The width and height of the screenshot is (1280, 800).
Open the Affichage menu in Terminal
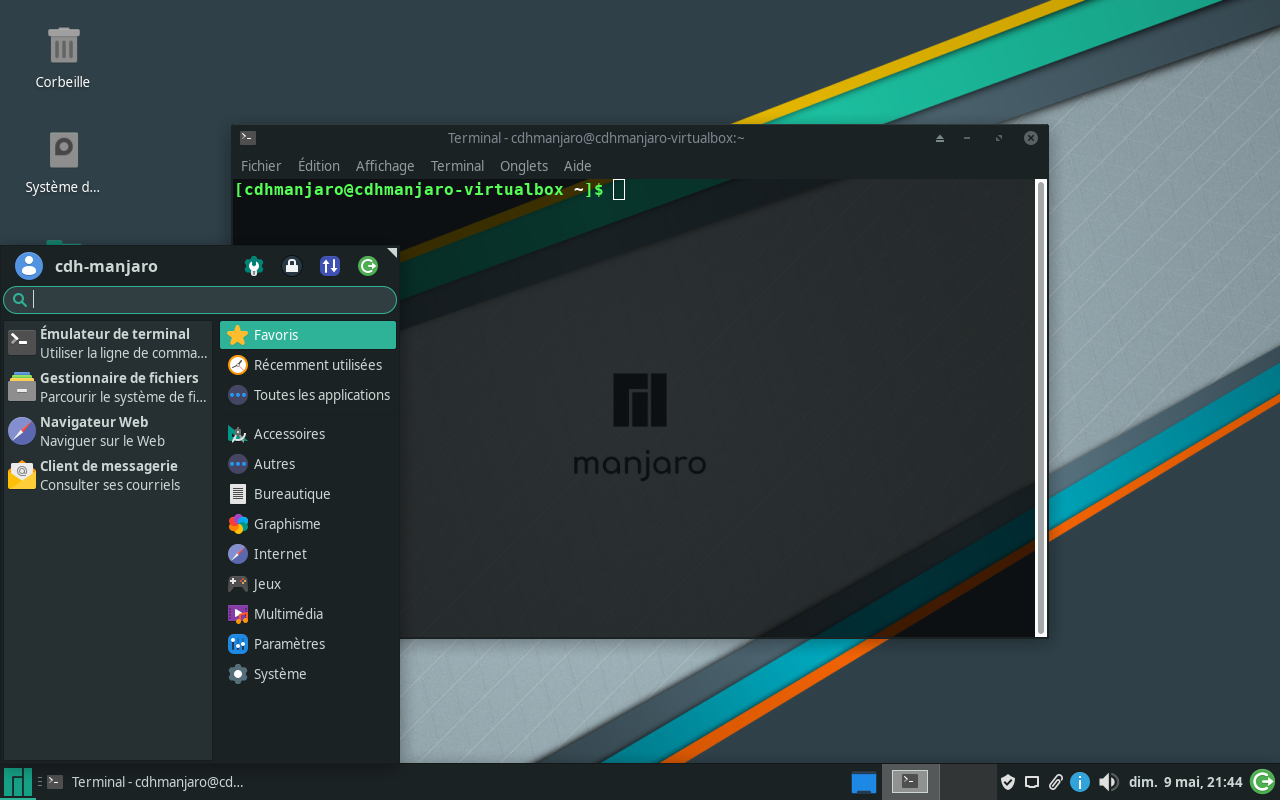click(384, 165)
